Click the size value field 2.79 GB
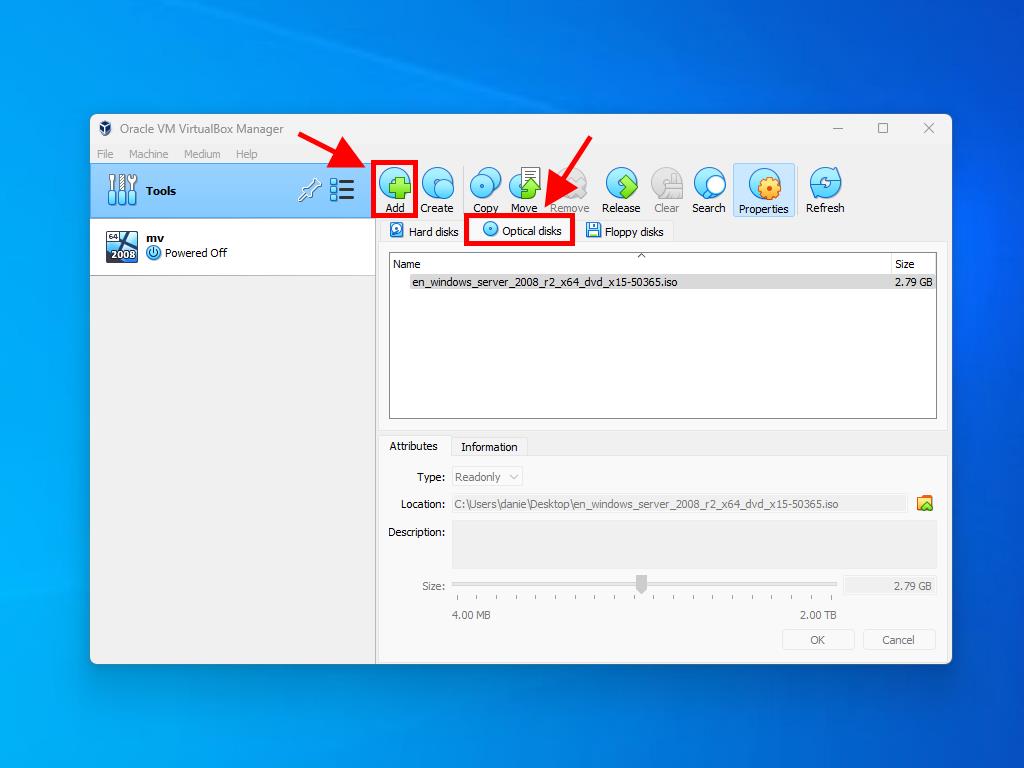This screenshot has height=768, width=1024. [889, 586]
